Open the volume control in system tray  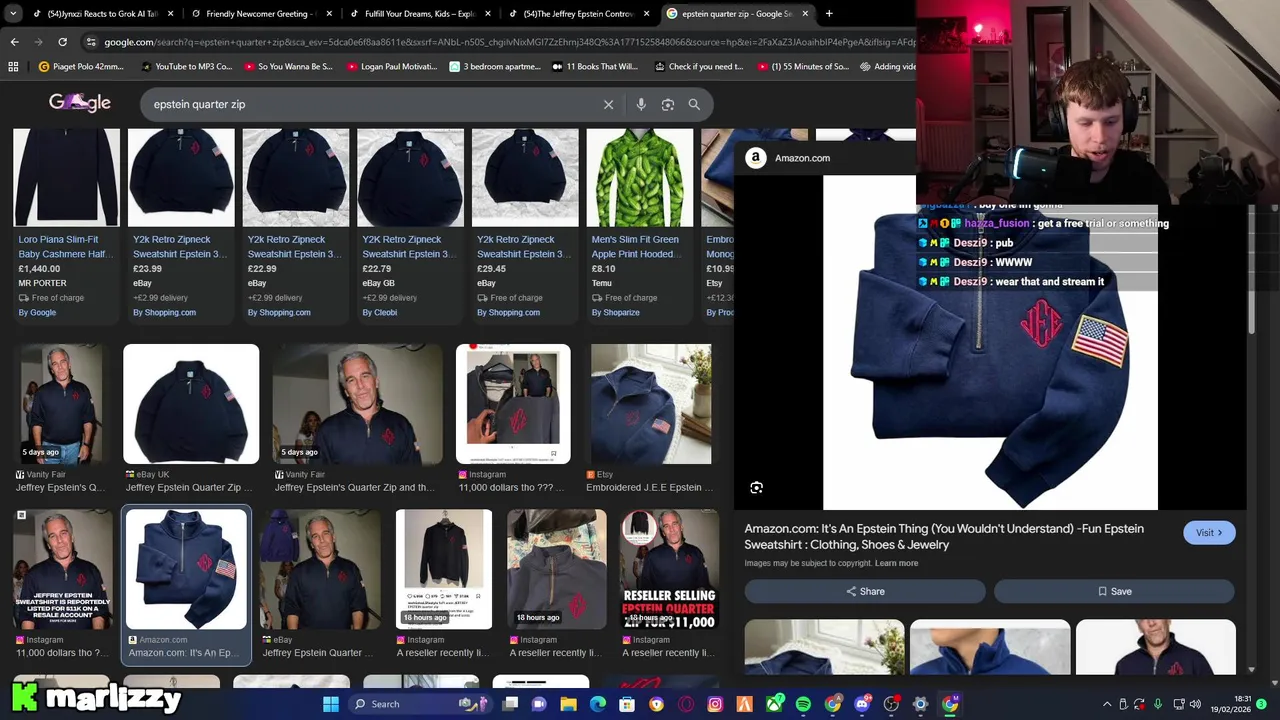click(1195, 704)
